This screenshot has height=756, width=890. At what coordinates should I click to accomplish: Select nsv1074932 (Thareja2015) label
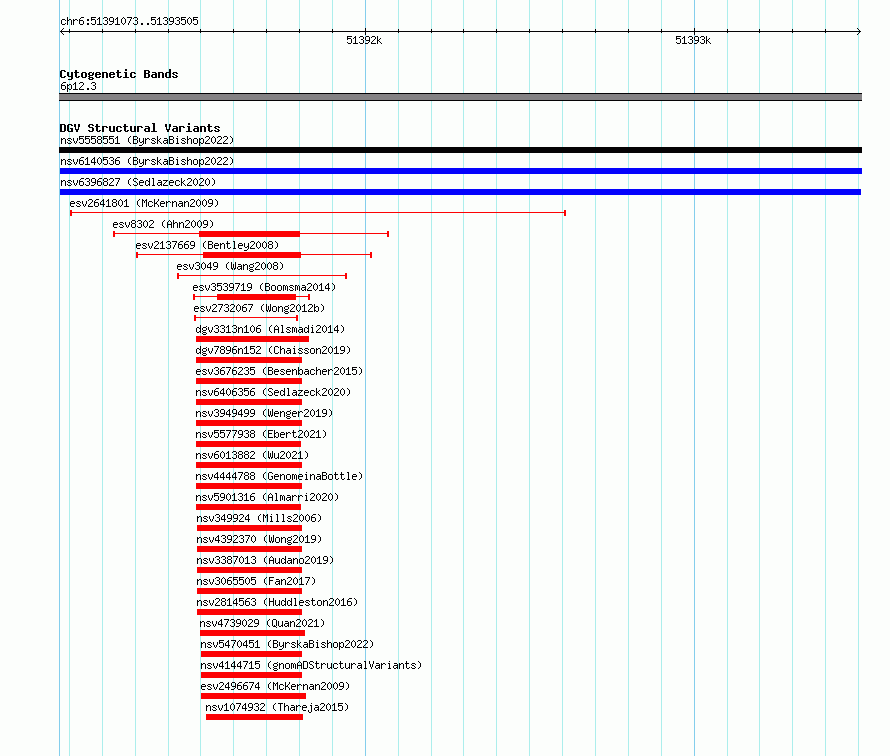277,707
